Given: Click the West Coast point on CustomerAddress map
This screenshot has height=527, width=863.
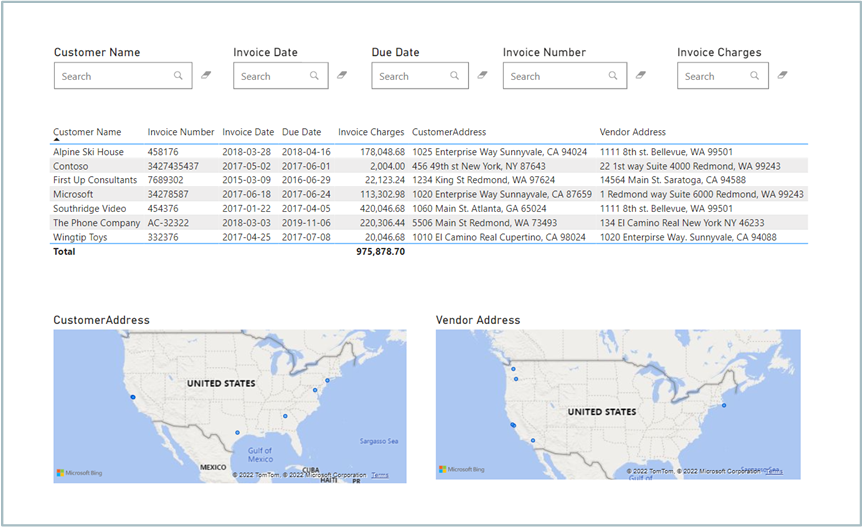Looking at the screenshot, I should (133, 397).
